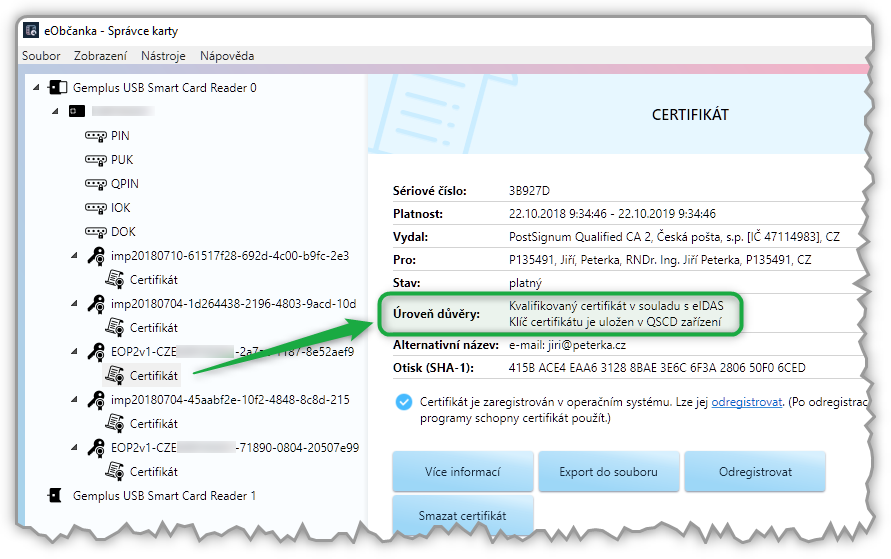Select the QPIN tree item
This screenshot has height=559, width=891.
pos(125,183)
